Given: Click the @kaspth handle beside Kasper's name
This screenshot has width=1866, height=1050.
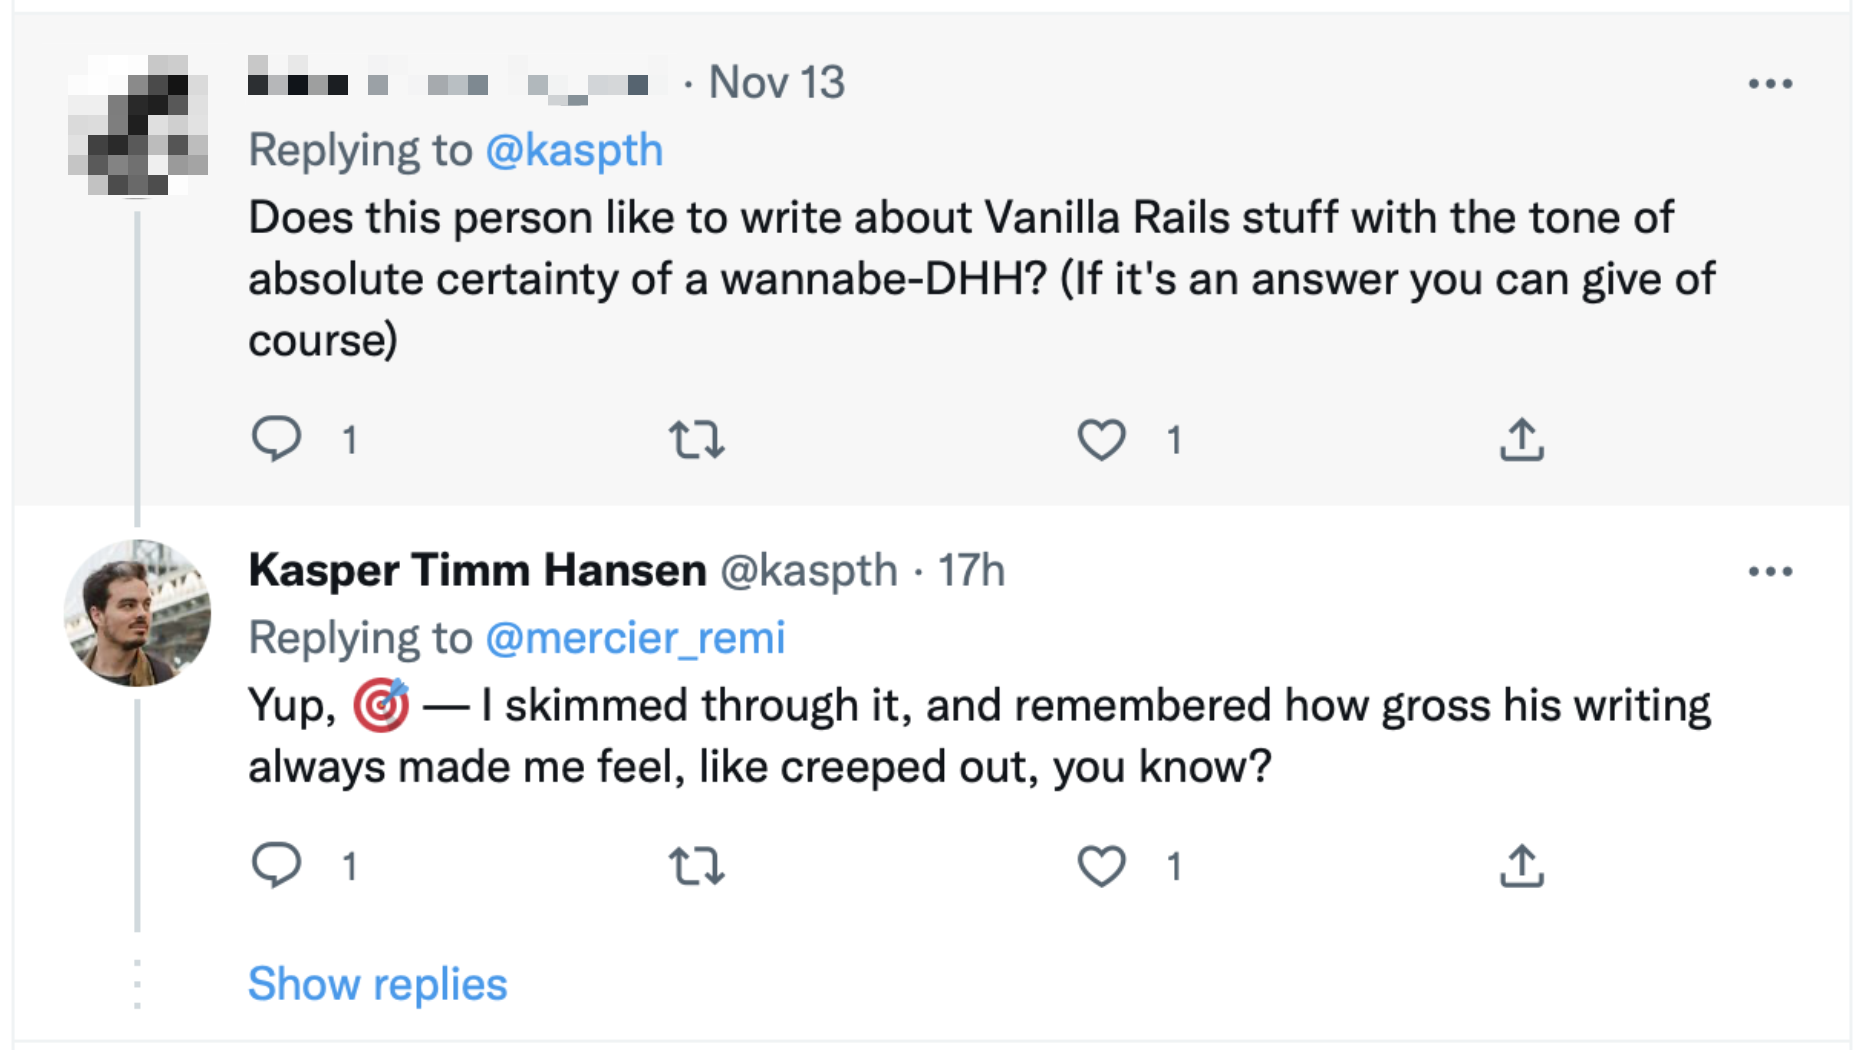Looking at the screenshot, I should [808, 571].
